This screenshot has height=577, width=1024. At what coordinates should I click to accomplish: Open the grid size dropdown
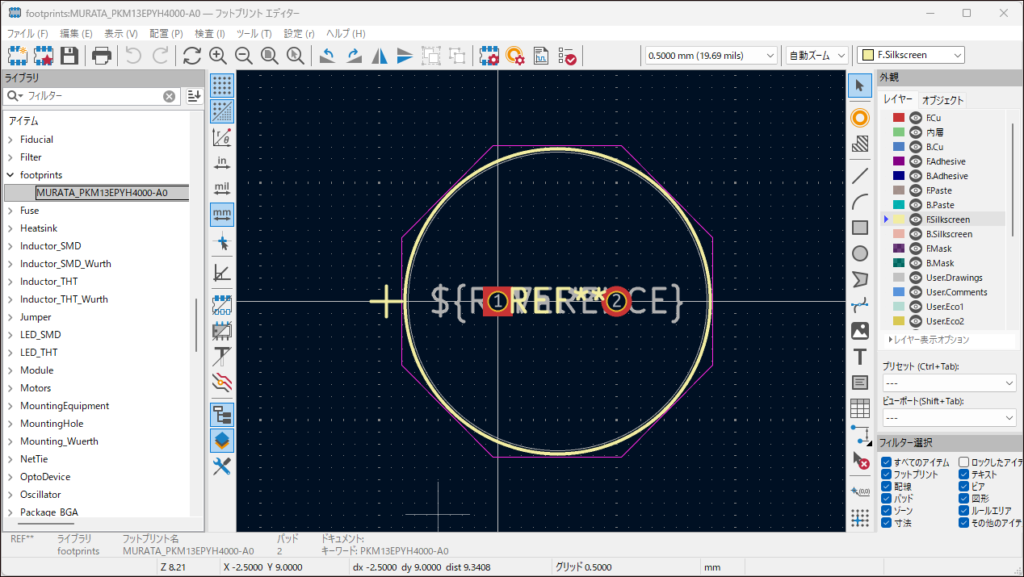pos(709,55)
